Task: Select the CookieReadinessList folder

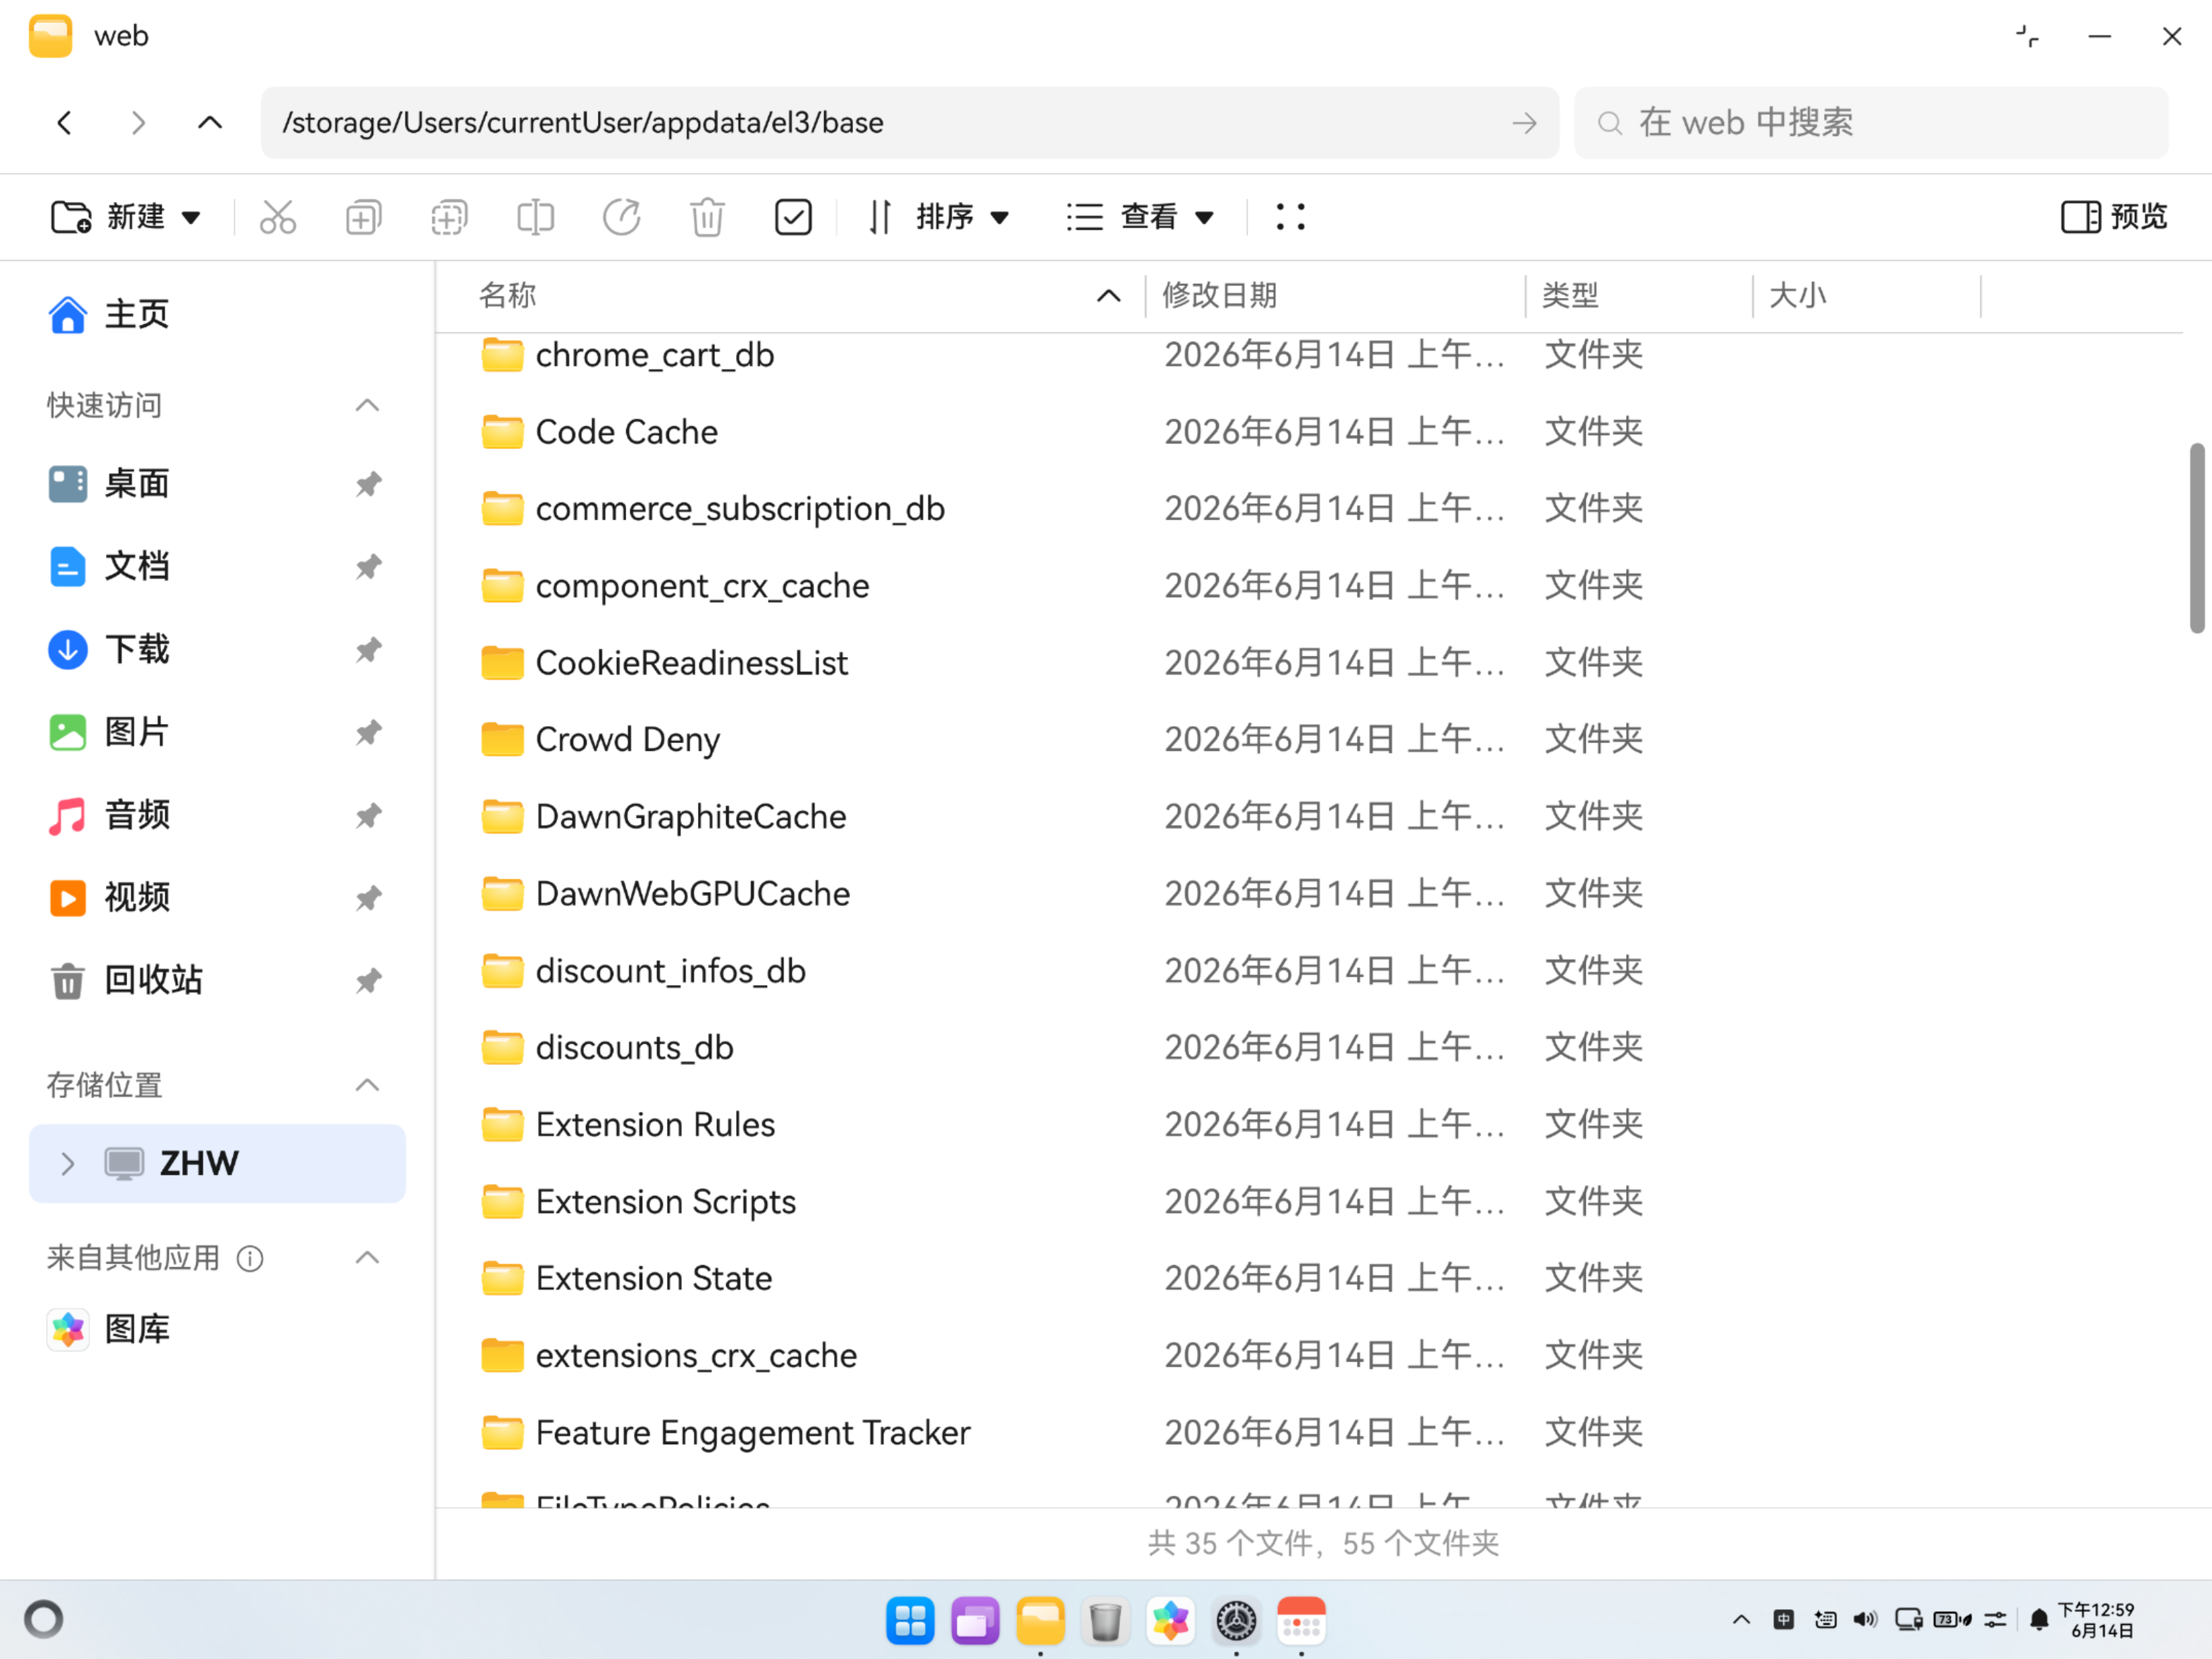Action: (x=1310, y=663)
